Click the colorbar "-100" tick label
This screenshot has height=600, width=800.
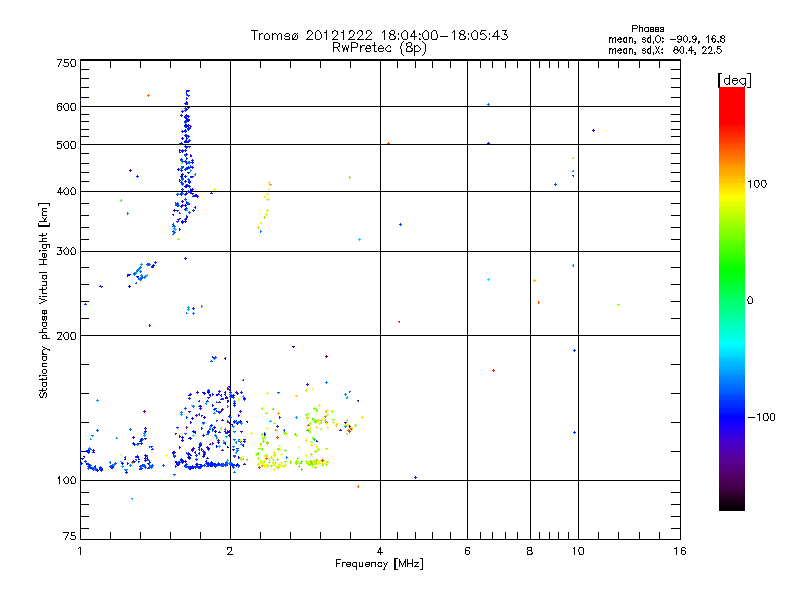(x=761, y=417)
